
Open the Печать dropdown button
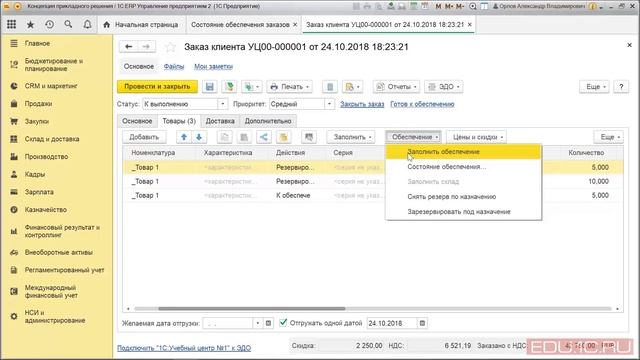[289, 87]
